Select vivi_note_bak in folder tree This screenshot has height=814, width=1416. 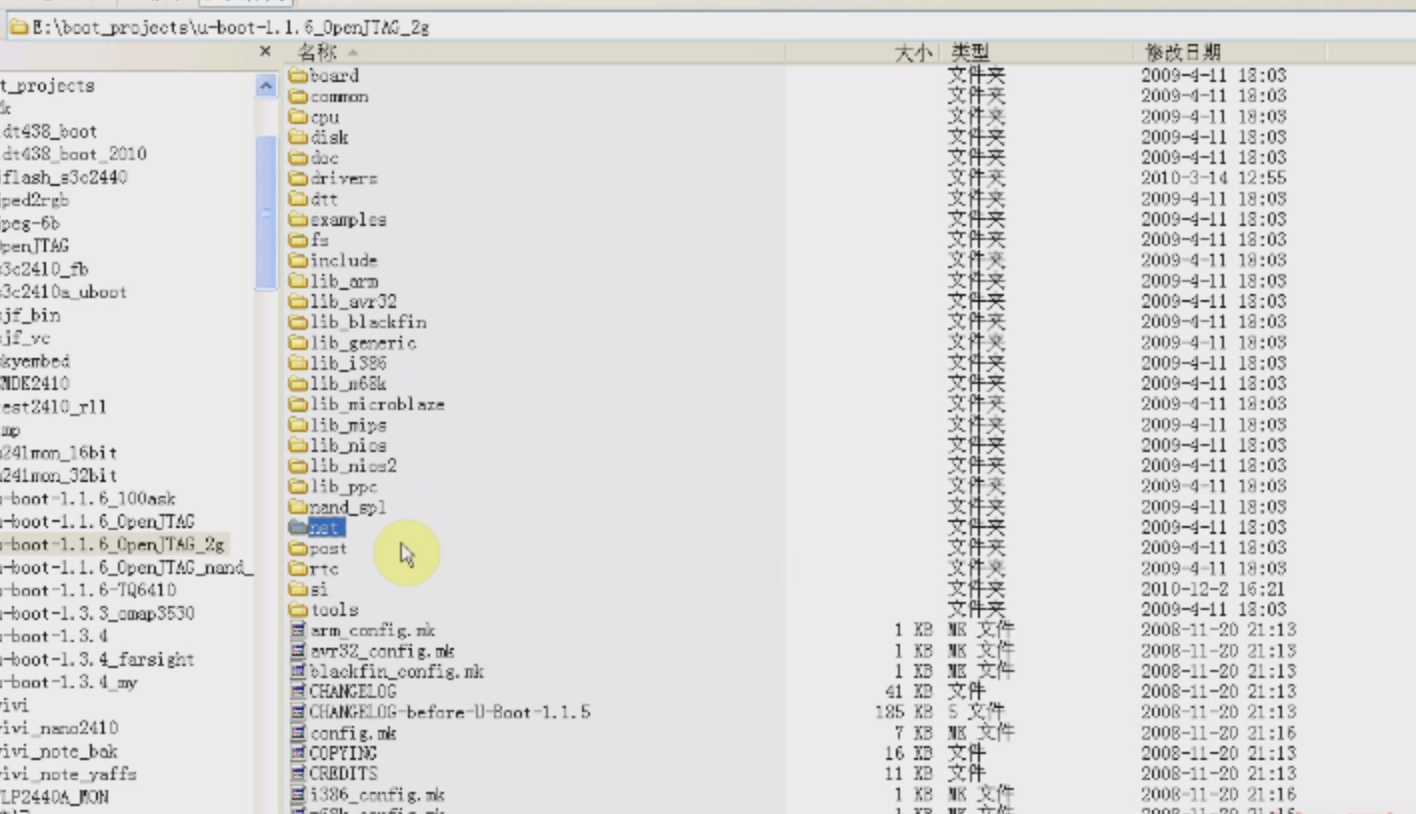pos(60,751)
